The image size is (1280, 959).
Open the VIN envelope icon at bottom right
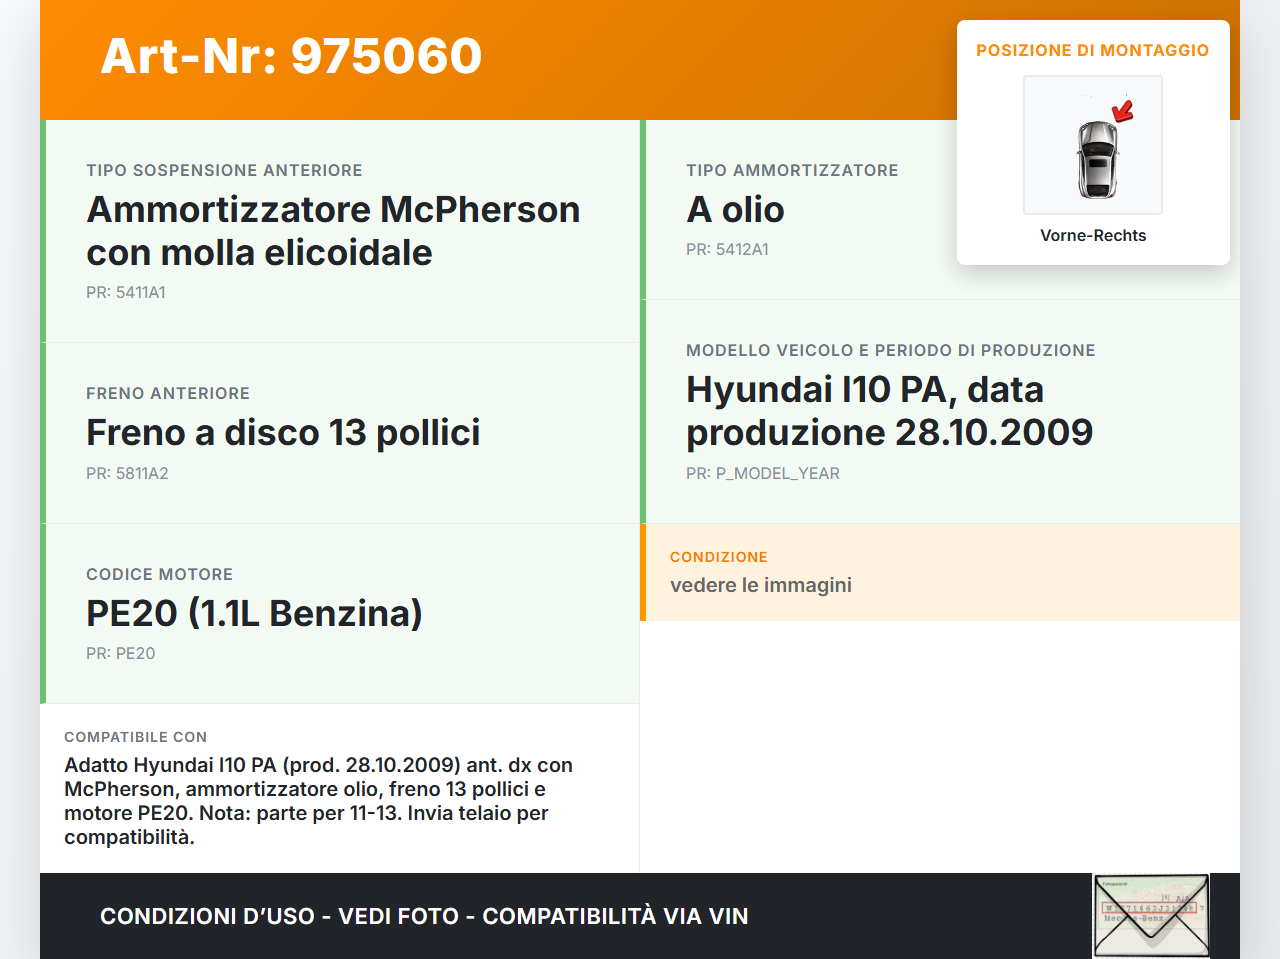pos(1150,915)
